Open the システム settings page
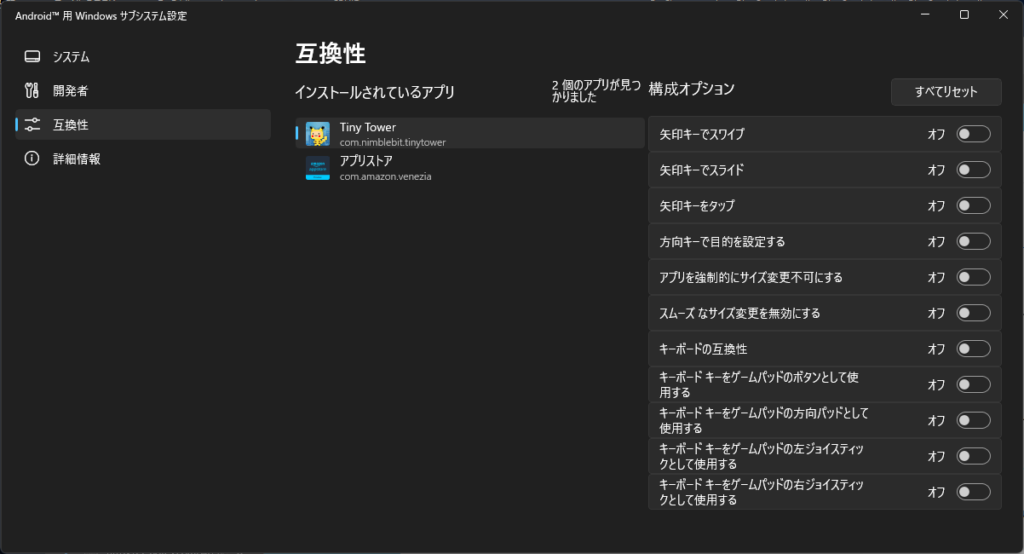Screen dimensions: 1024x554 coord(143,57)
